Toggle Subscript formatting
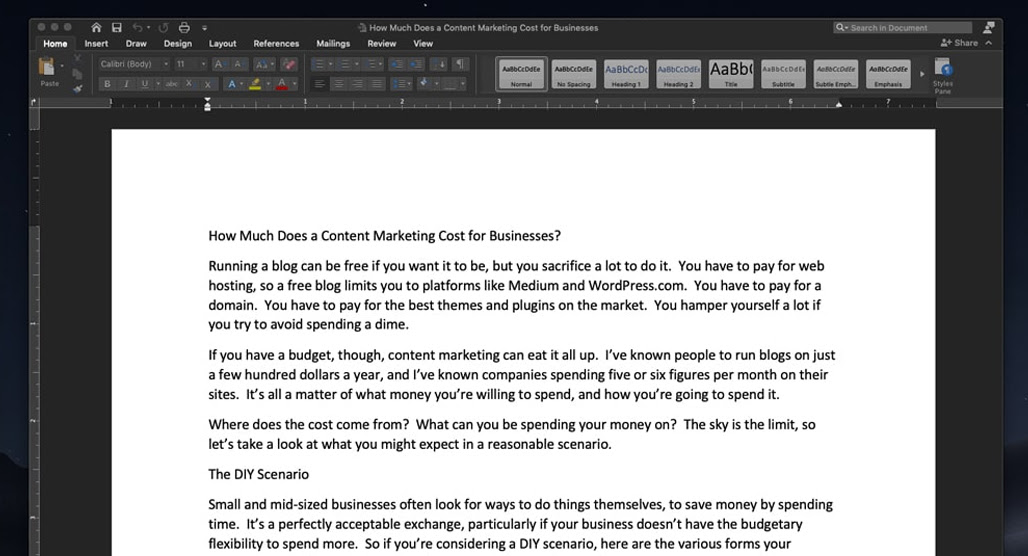1028x556 pixels. click(189, 84)
